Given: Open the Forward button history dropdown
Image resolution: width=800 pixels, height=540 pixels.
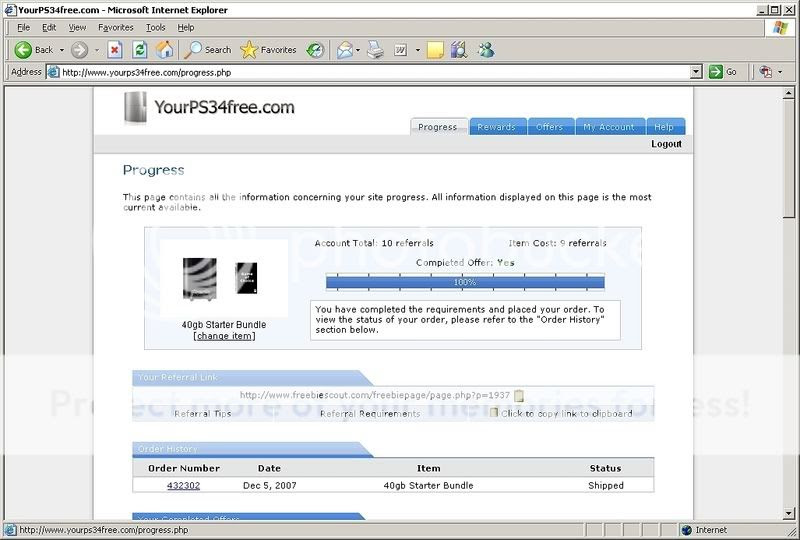Looking at the screenshot, I should coord(97,50).
